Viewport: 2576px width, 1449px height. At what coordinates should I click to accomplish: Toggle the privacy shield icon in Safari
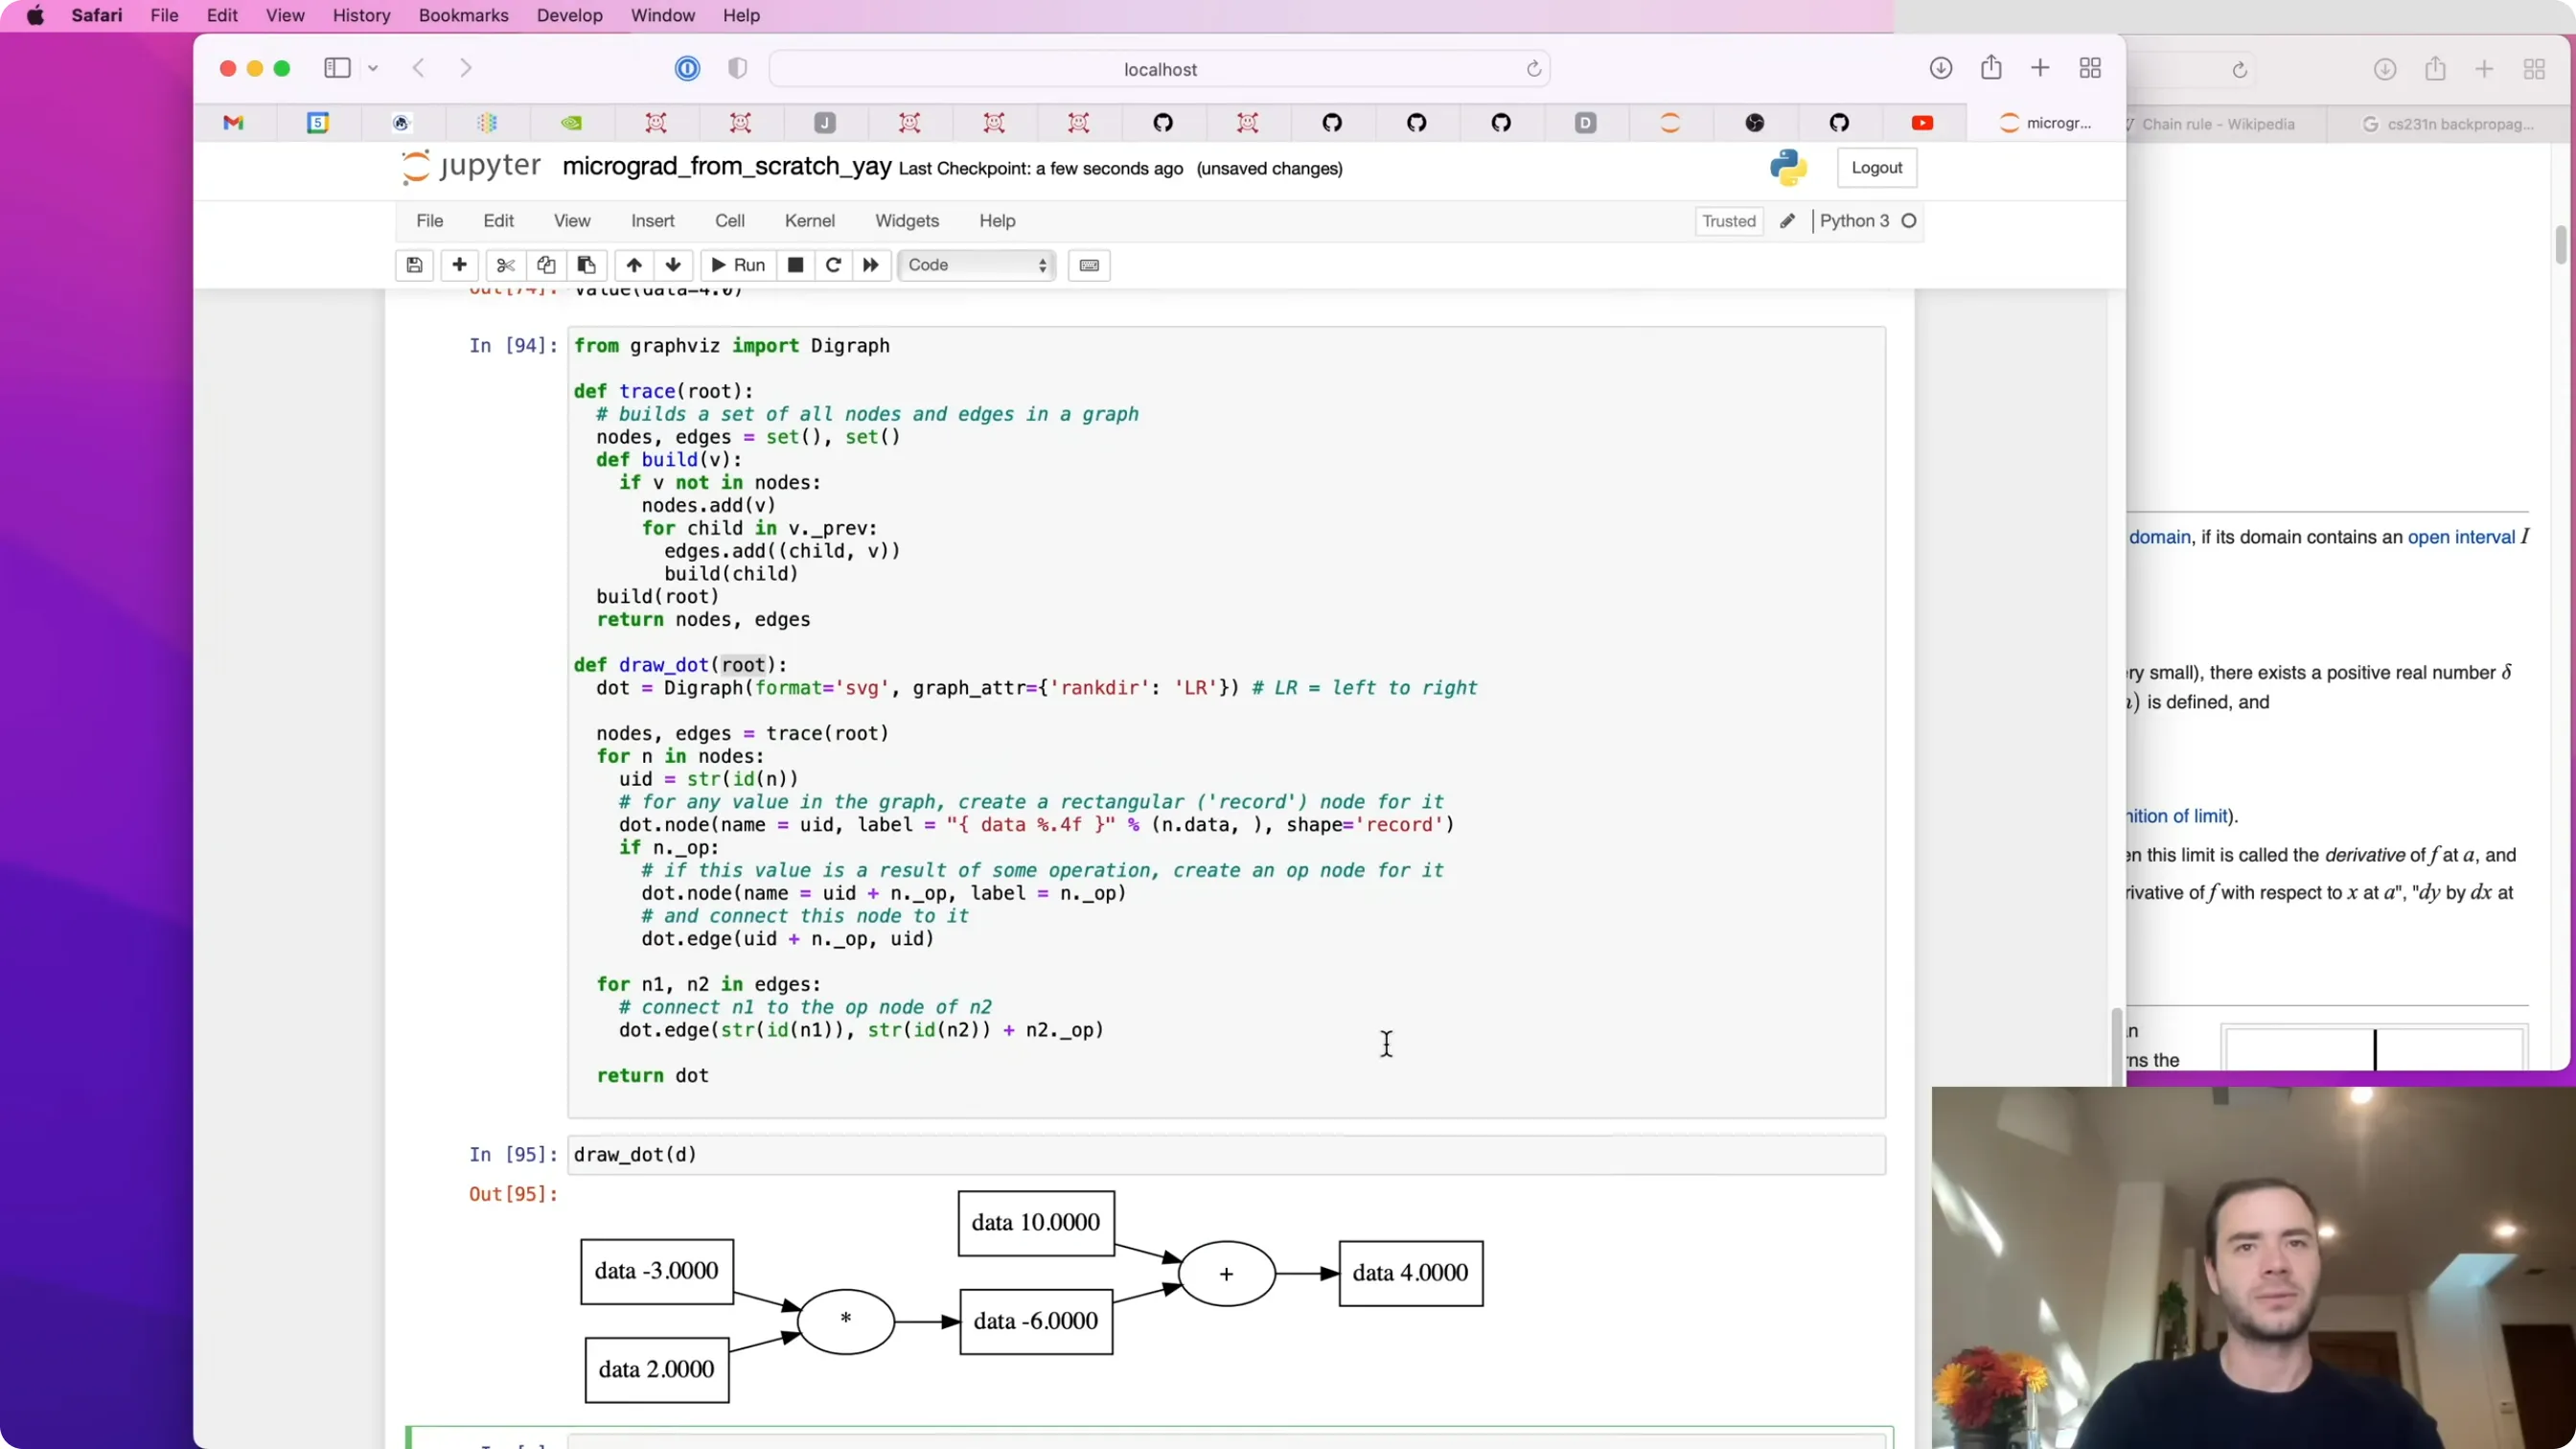coord(737,68)
